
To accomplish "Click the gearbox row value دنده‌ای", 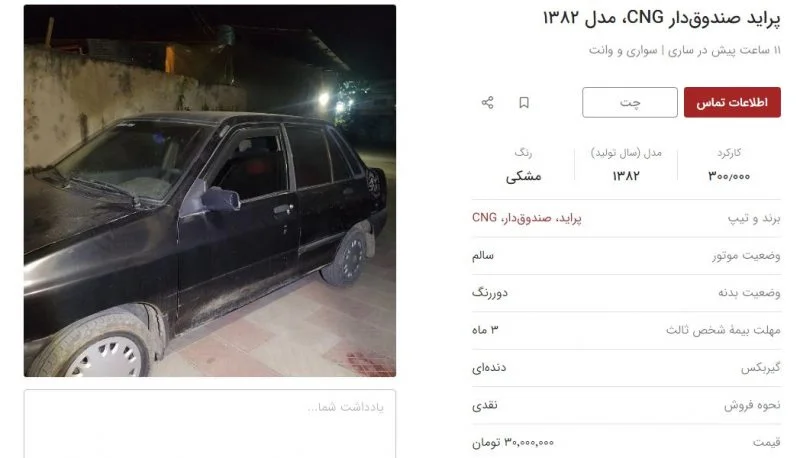I will click(x=489, y=367).
